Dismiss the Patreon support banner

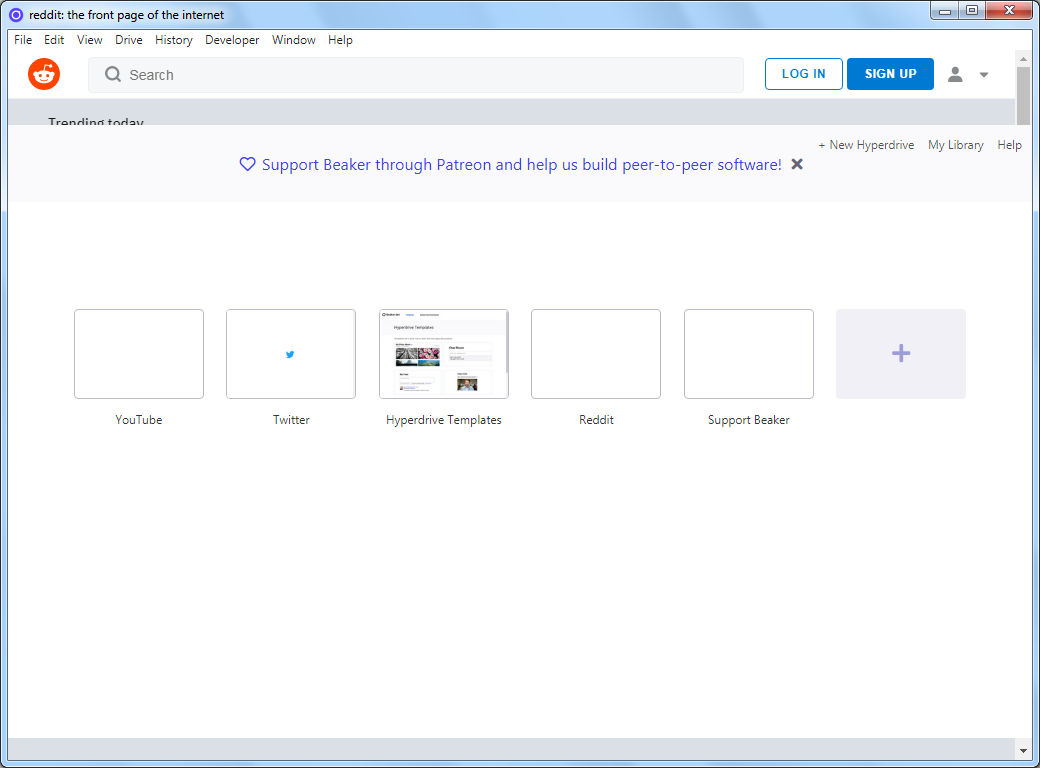(797, 164)
